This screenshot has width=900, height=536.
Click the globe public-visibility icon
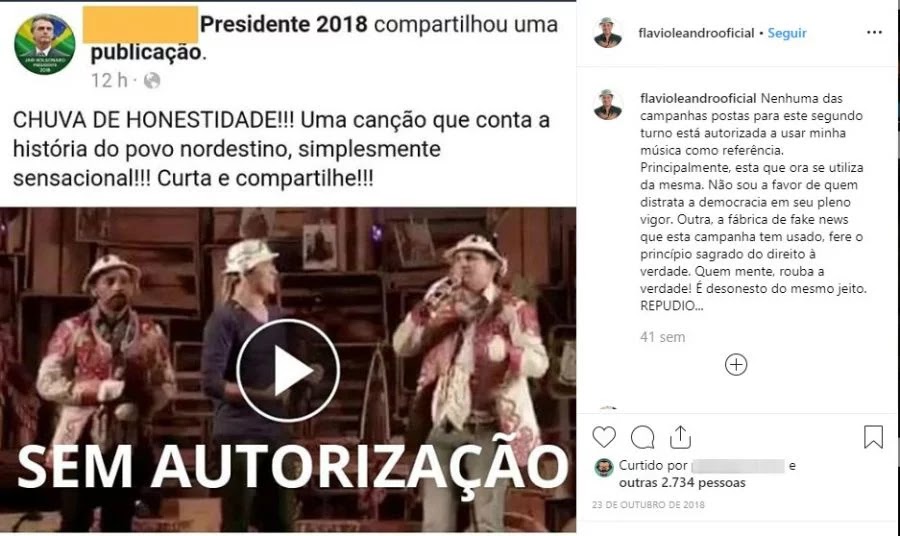click(x=152, y=81)
